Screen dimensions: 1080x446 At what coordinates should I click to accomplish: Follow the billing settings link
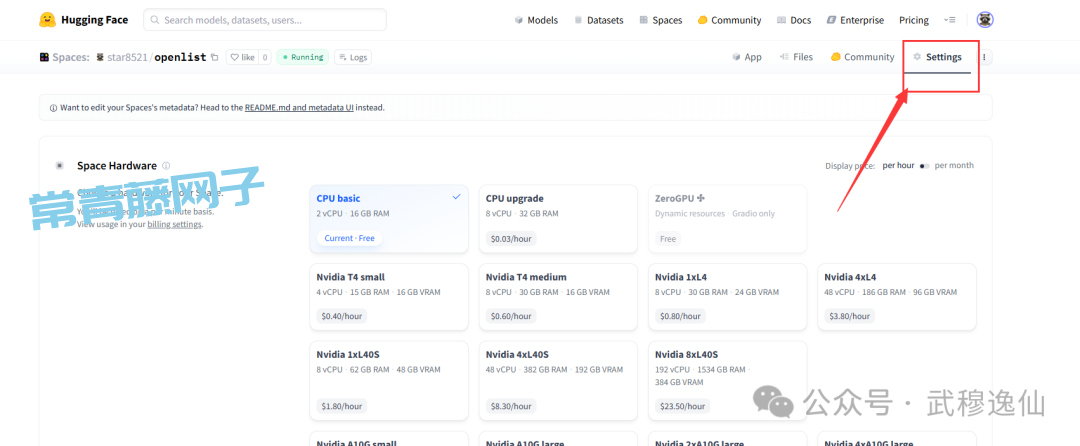tap(175, 225)
